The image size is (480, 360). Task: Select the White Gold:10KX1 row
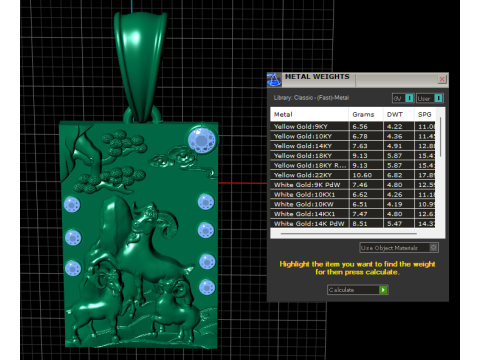click(353, 194)
